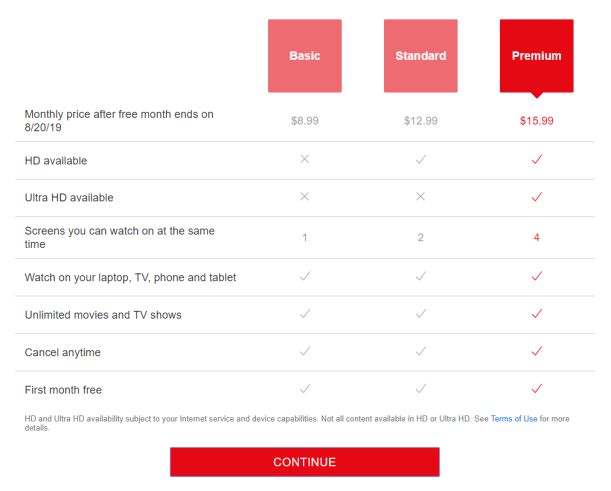
Task: Select the Premium plan tile
Action: (537, 56)
